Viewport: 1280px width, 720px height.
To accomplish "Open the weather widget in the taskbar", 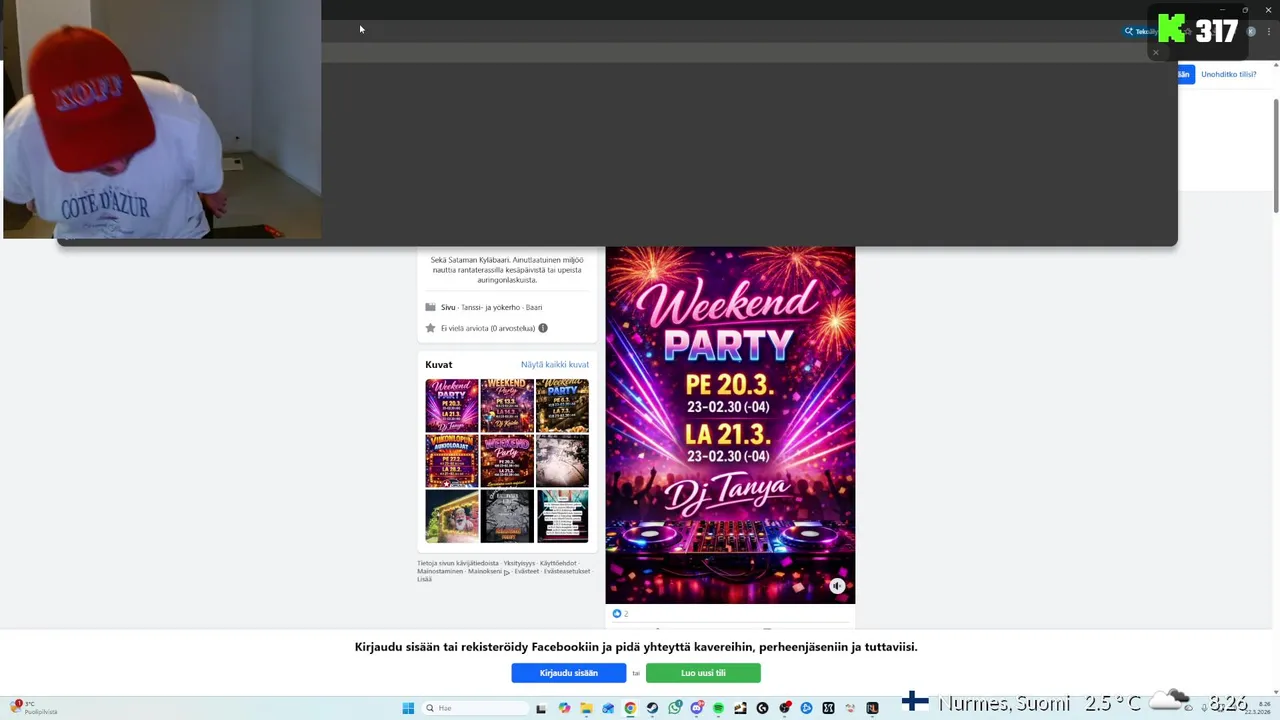I will (x=34, y=708).
